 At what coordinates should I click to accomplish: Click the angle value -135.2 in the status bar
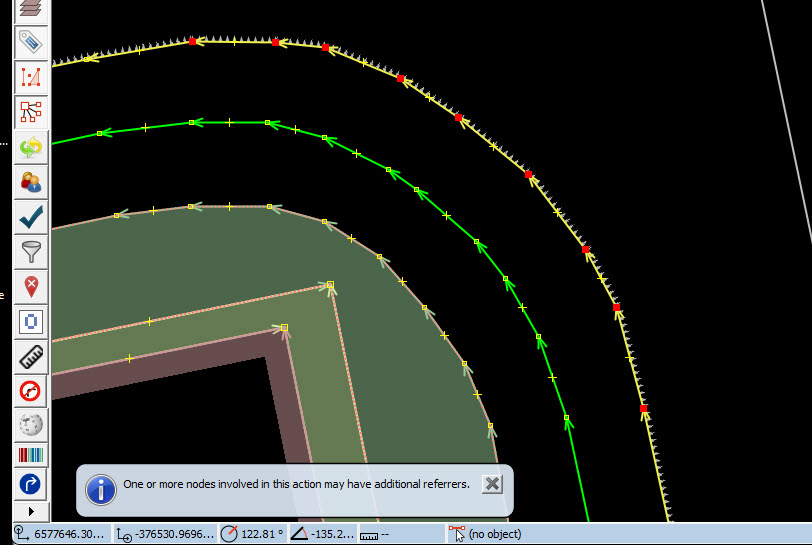(332, 534)
